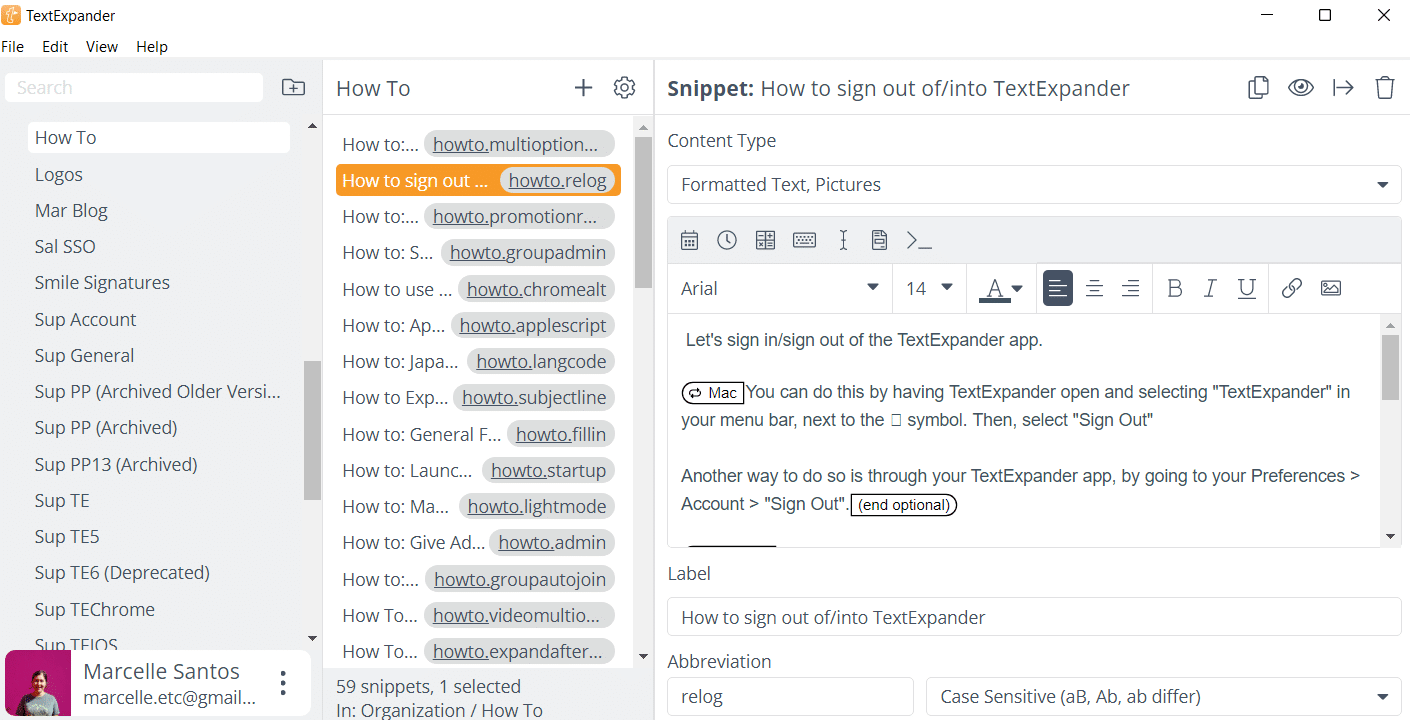This screenshot has width=1410, height=720.
Task: Open account options three-dot menu
Action: (283, 683)
